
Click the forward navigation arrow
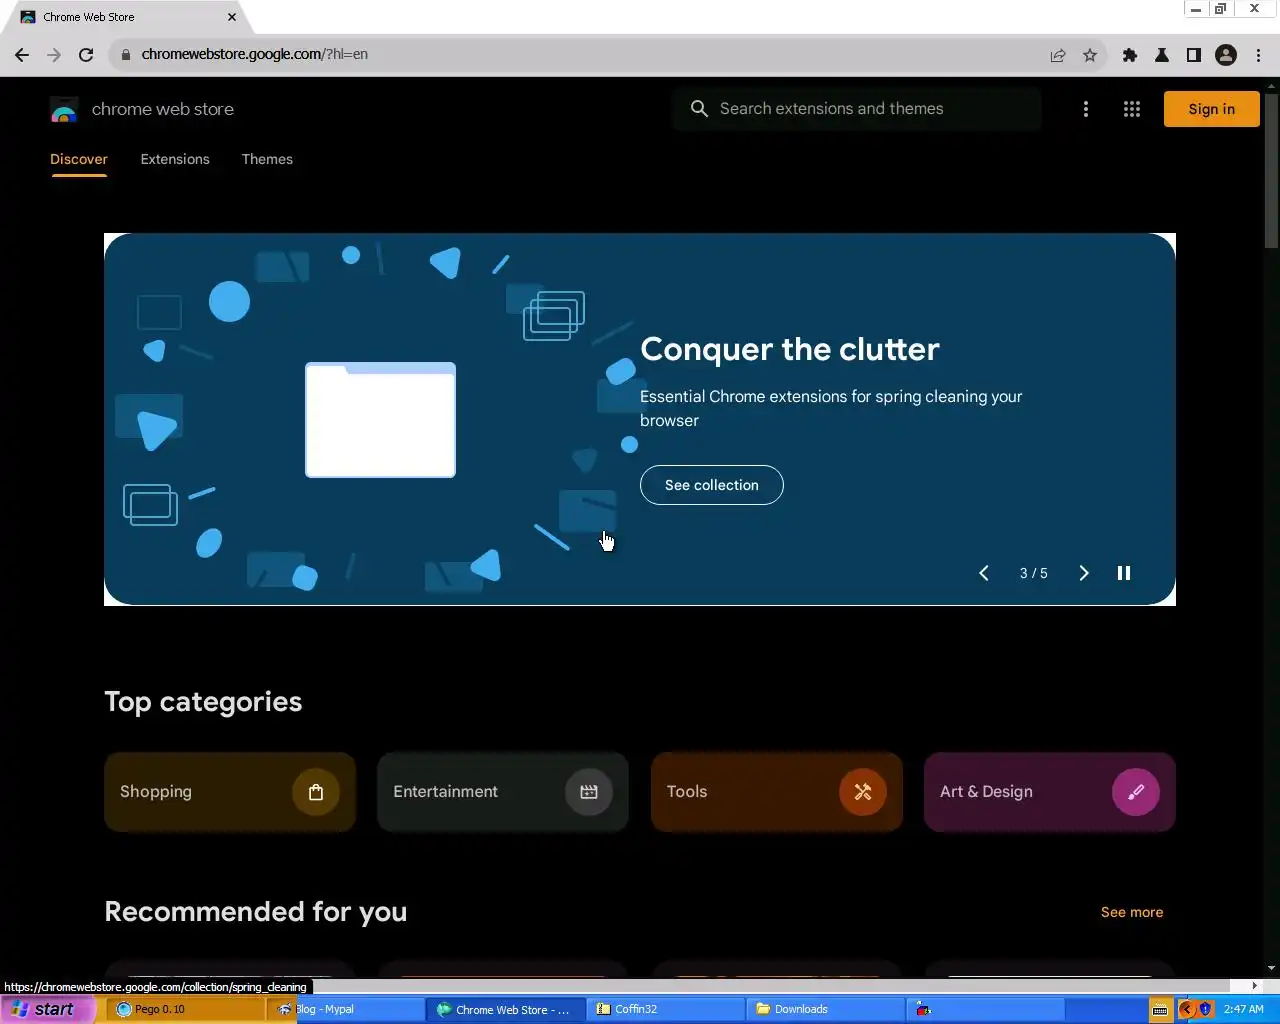54,55
